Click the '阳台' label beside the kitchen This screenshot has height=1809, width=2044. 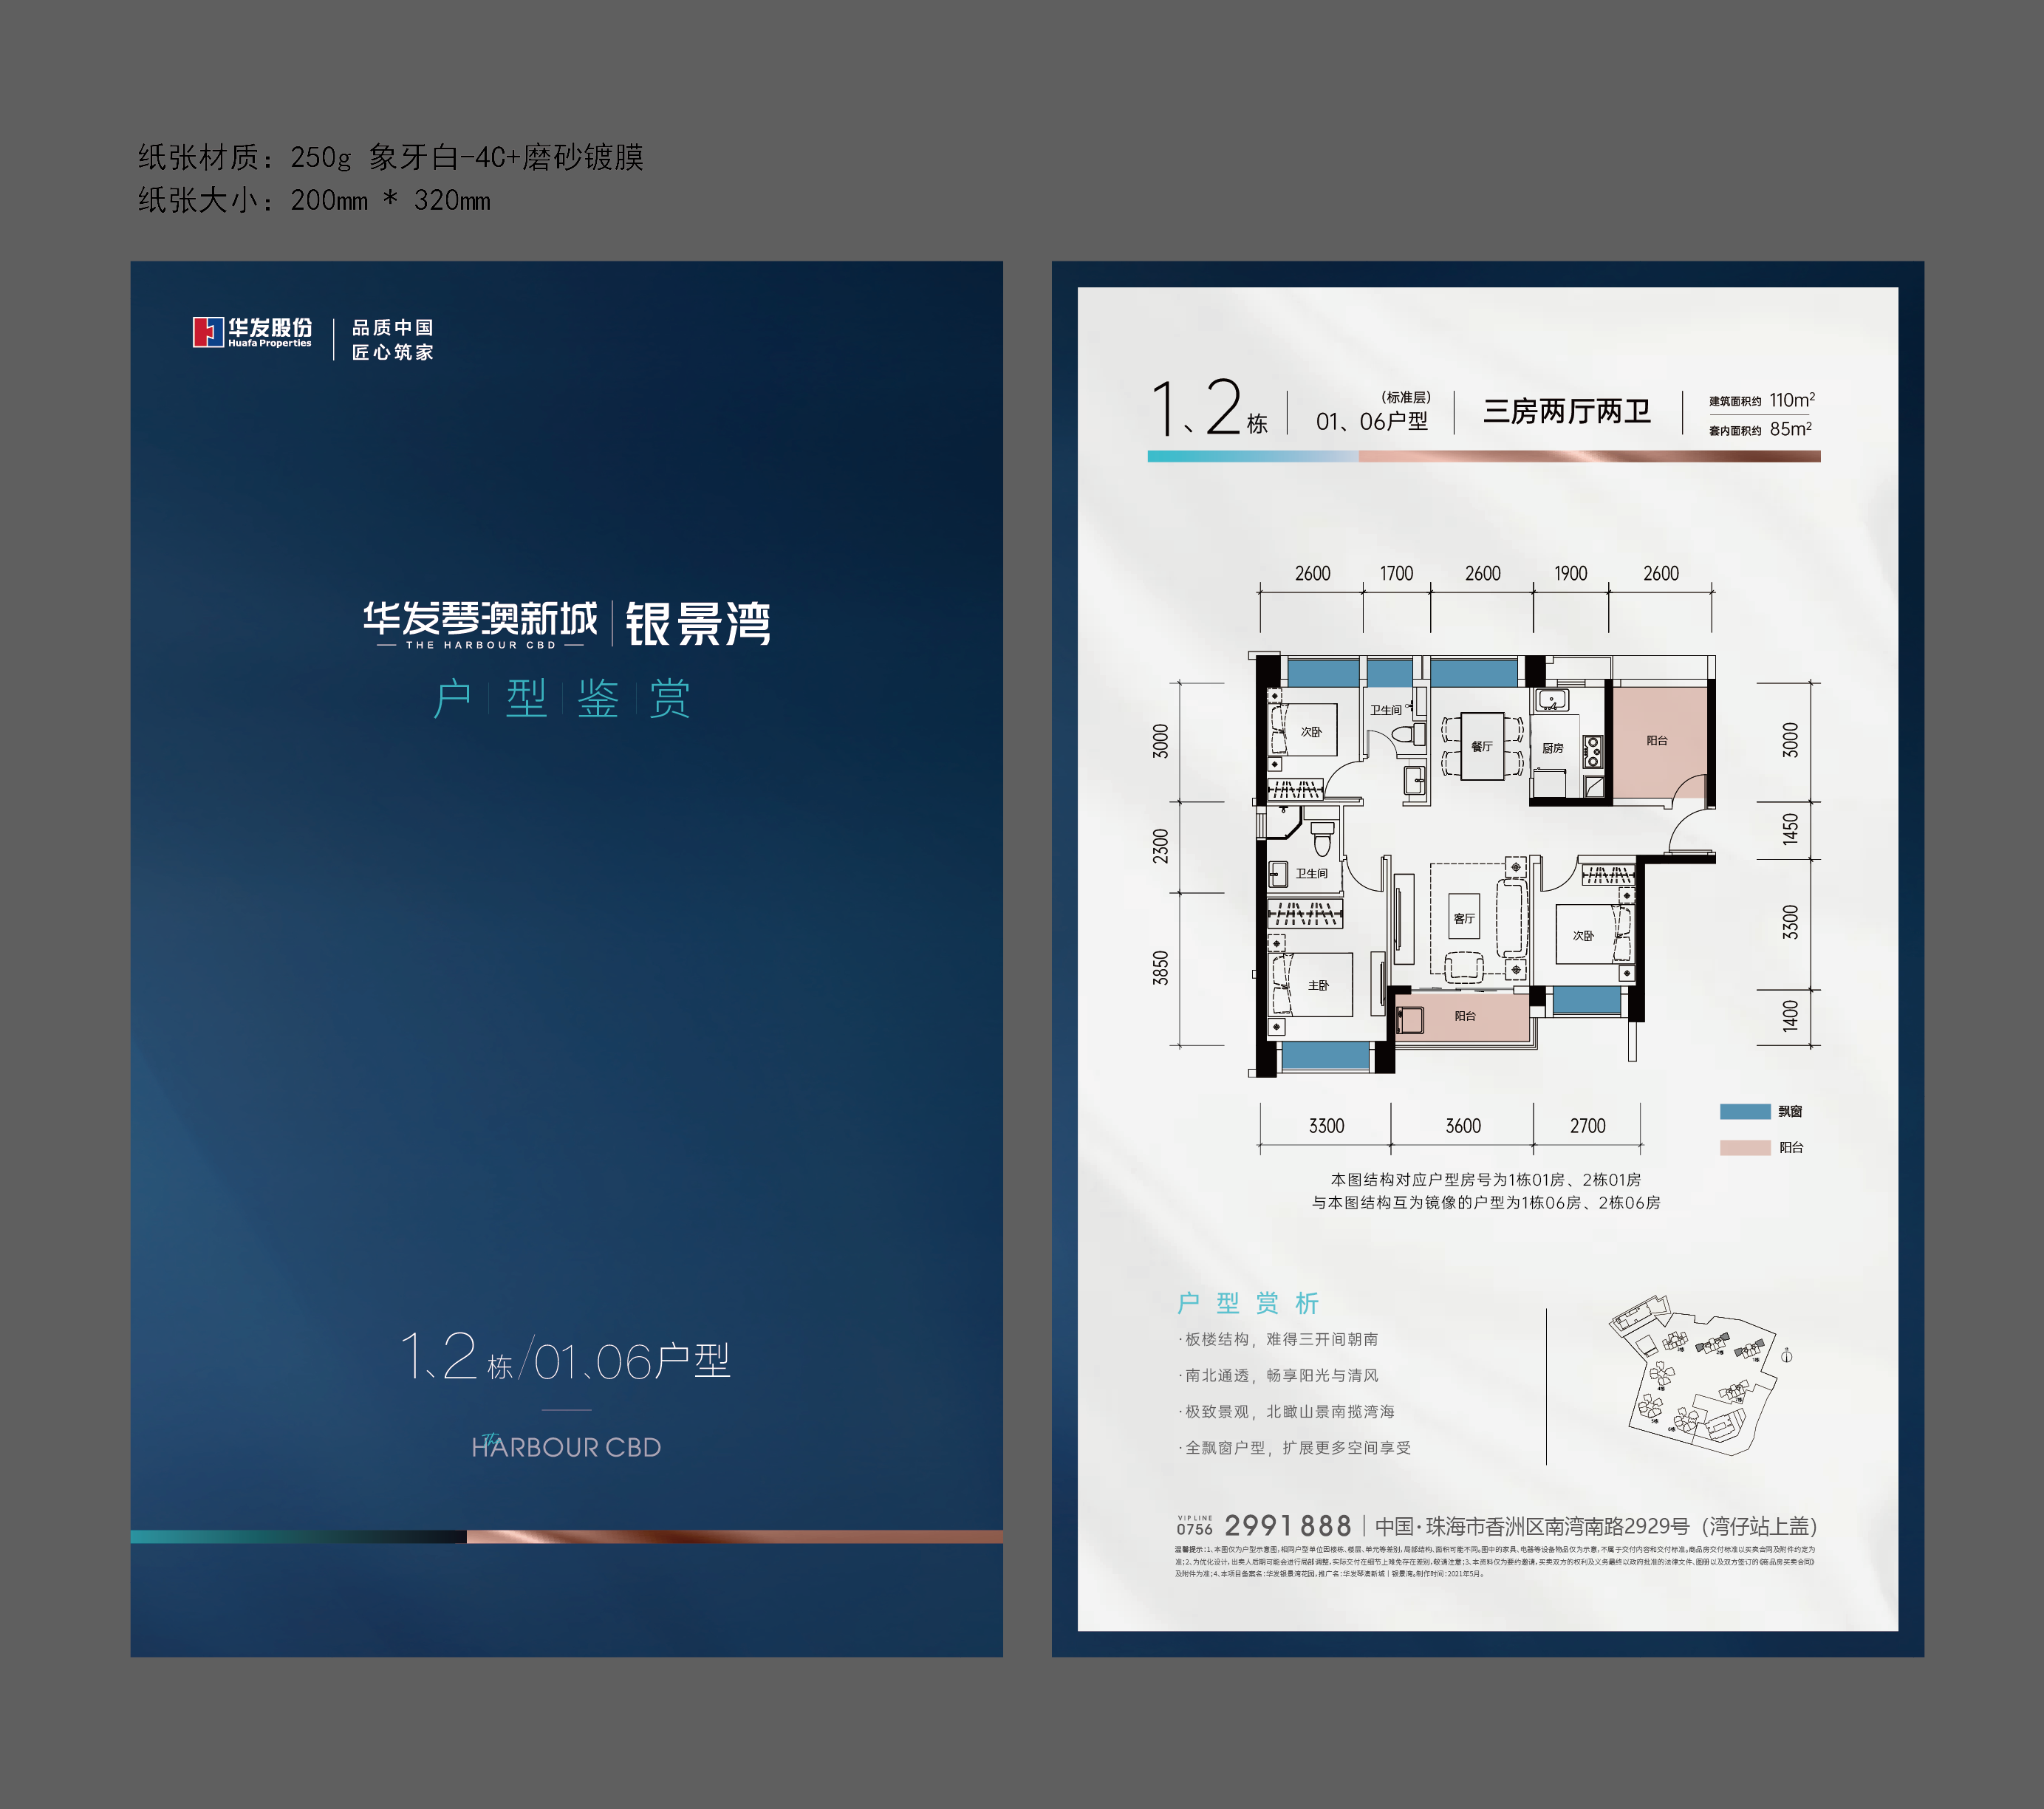click(x=1657, y=740)
